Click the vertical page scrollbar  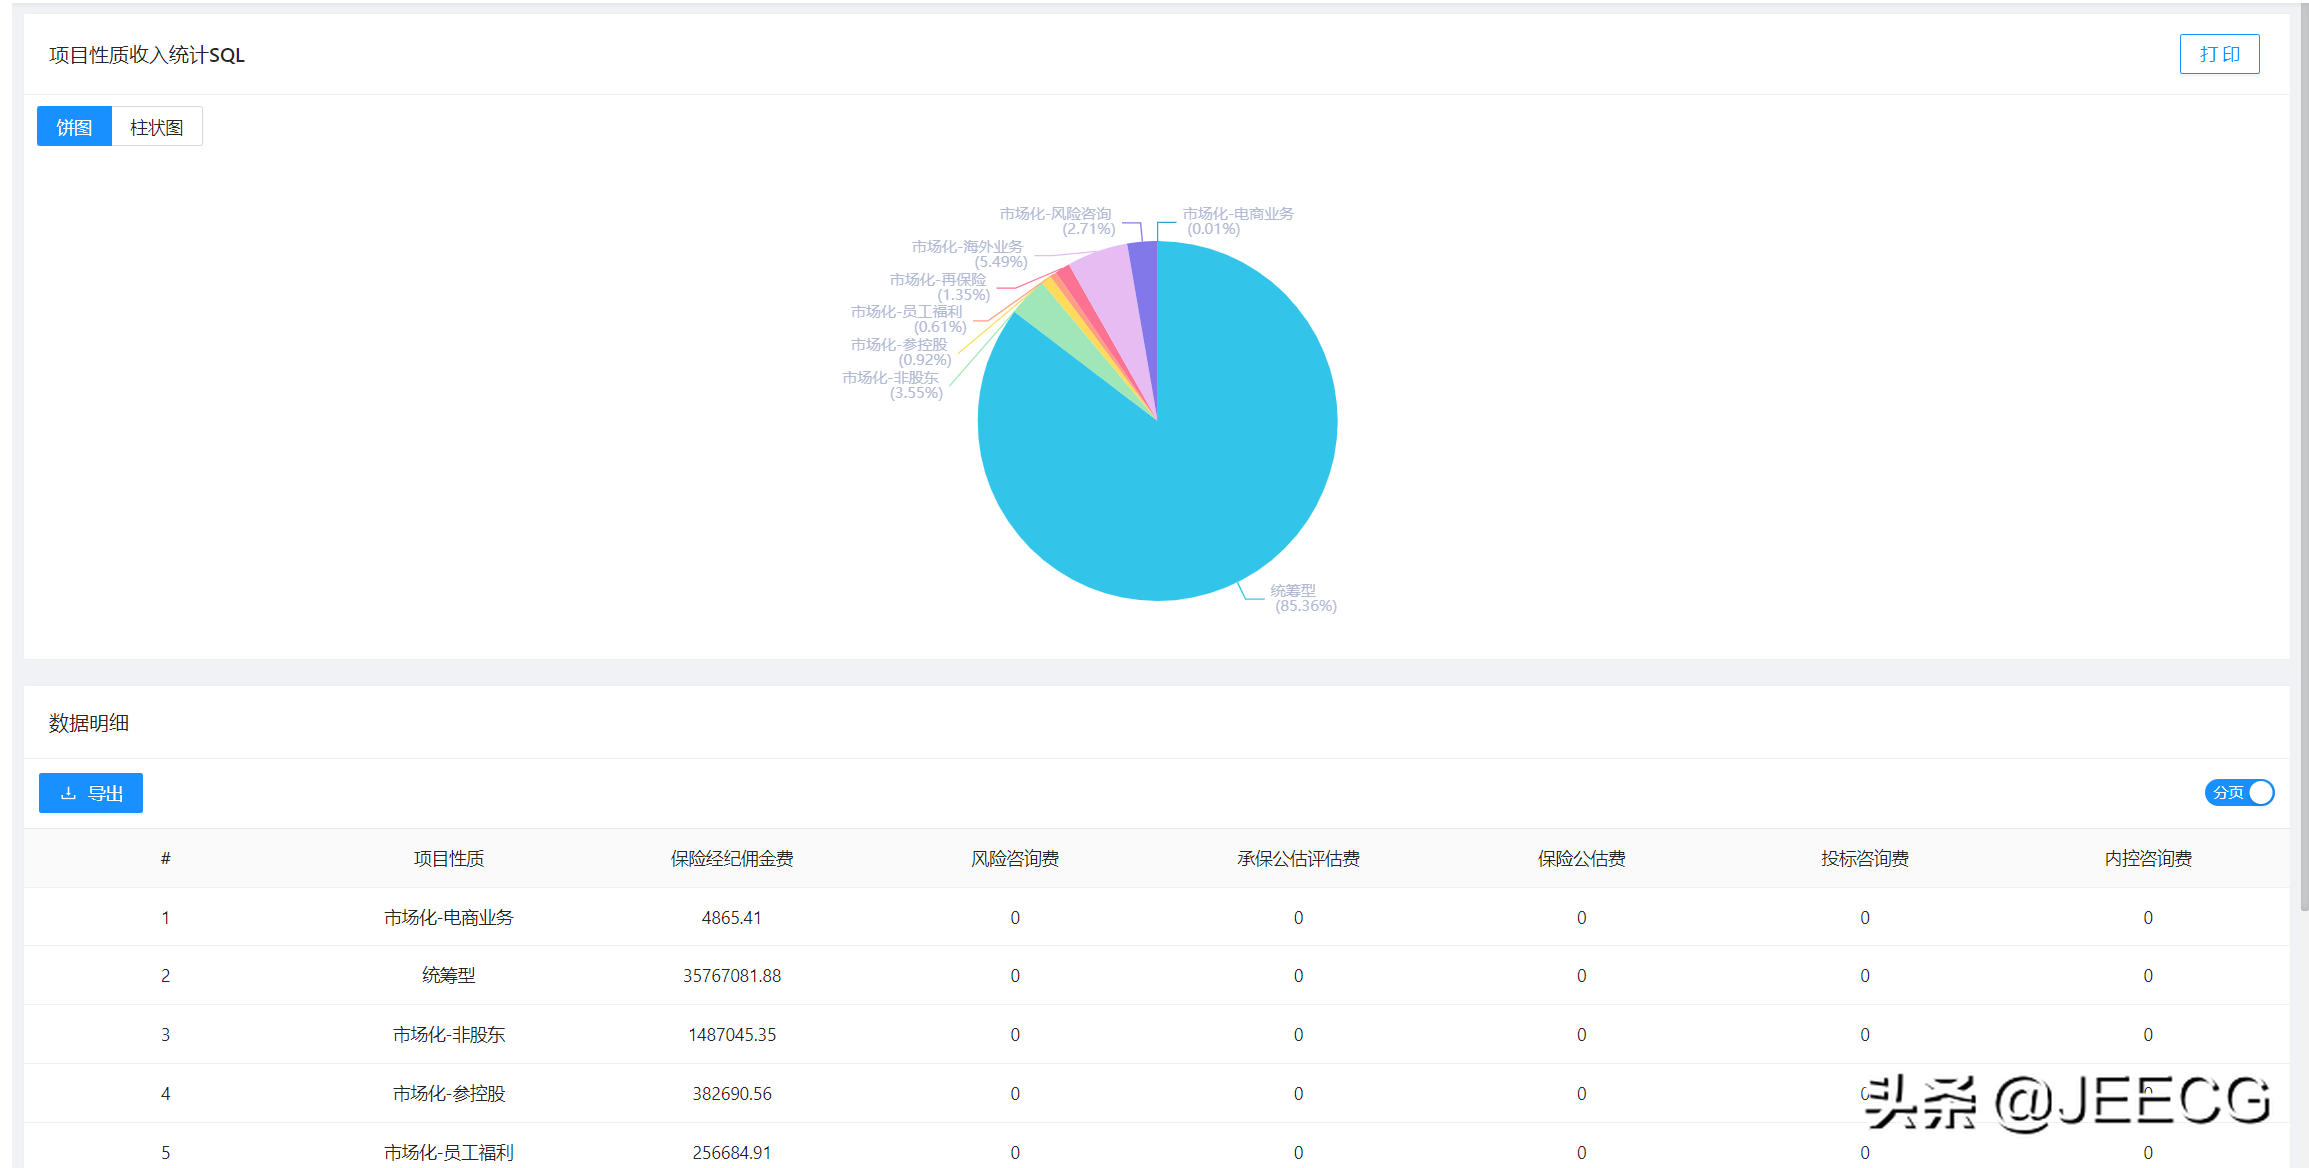point(2303,460)
